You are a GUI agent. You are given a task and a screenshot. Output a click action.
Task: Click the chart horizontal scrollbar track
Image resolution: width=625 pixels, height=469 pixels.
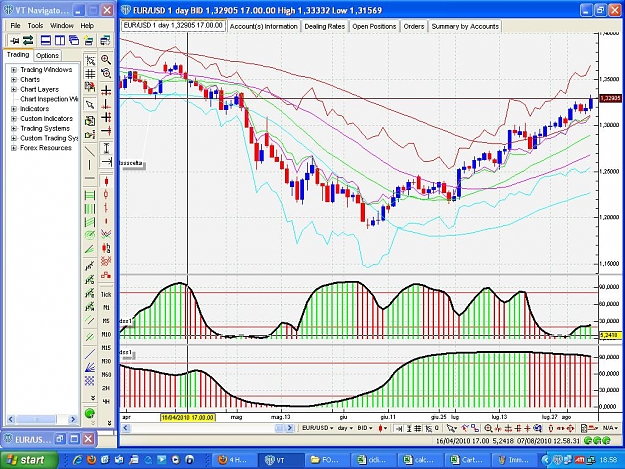click(x=202, y=428)
